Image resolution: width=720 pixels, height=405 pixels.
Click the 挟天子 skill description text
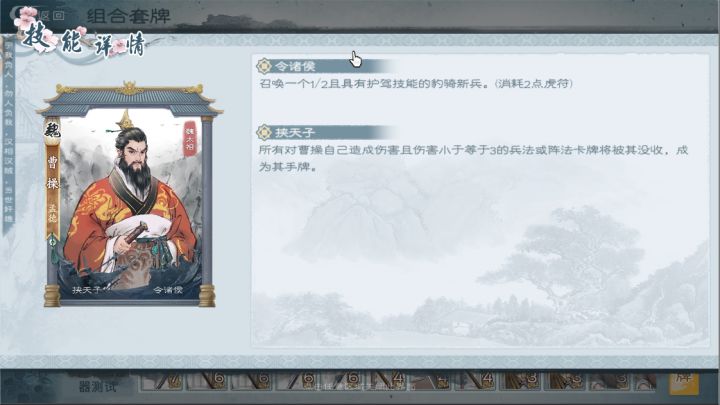point(473,158)
